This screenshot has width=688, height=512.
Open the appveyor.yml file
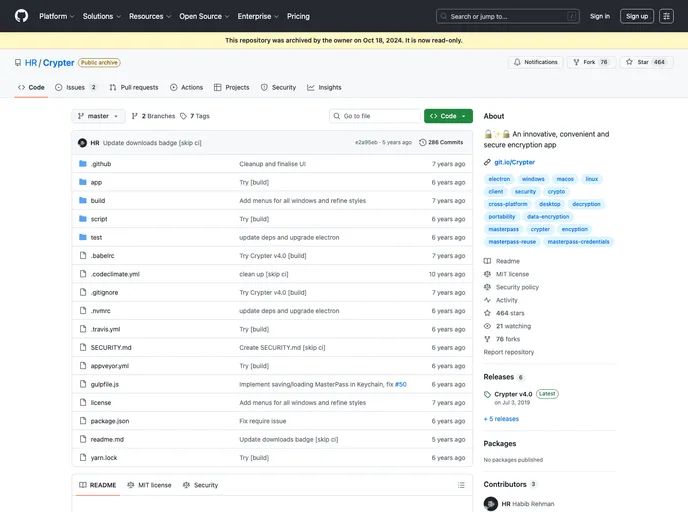pos(110,366)
